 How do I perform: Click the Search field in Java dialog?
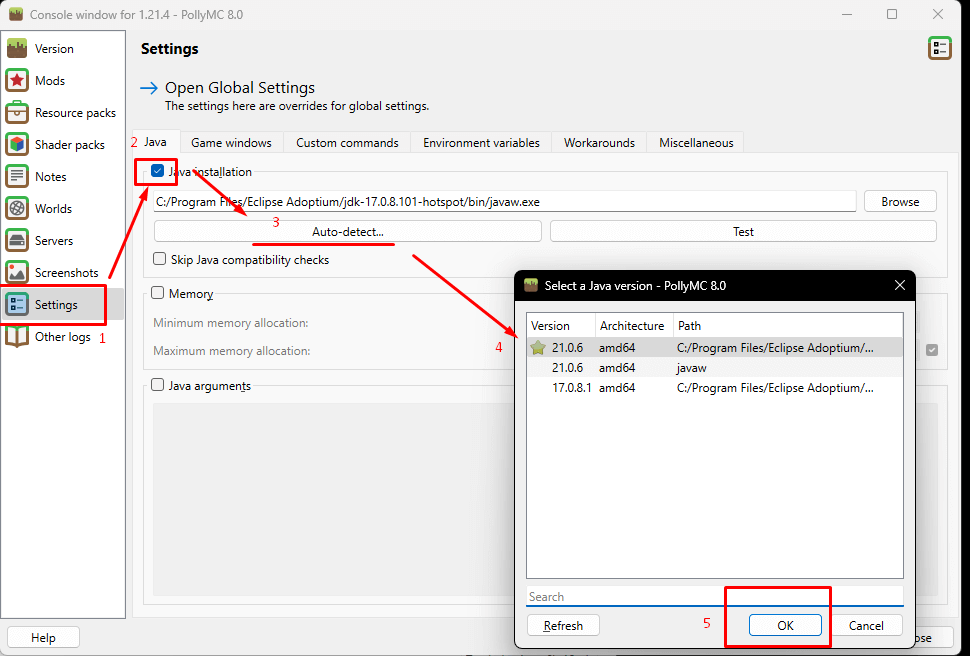[714, 596]
